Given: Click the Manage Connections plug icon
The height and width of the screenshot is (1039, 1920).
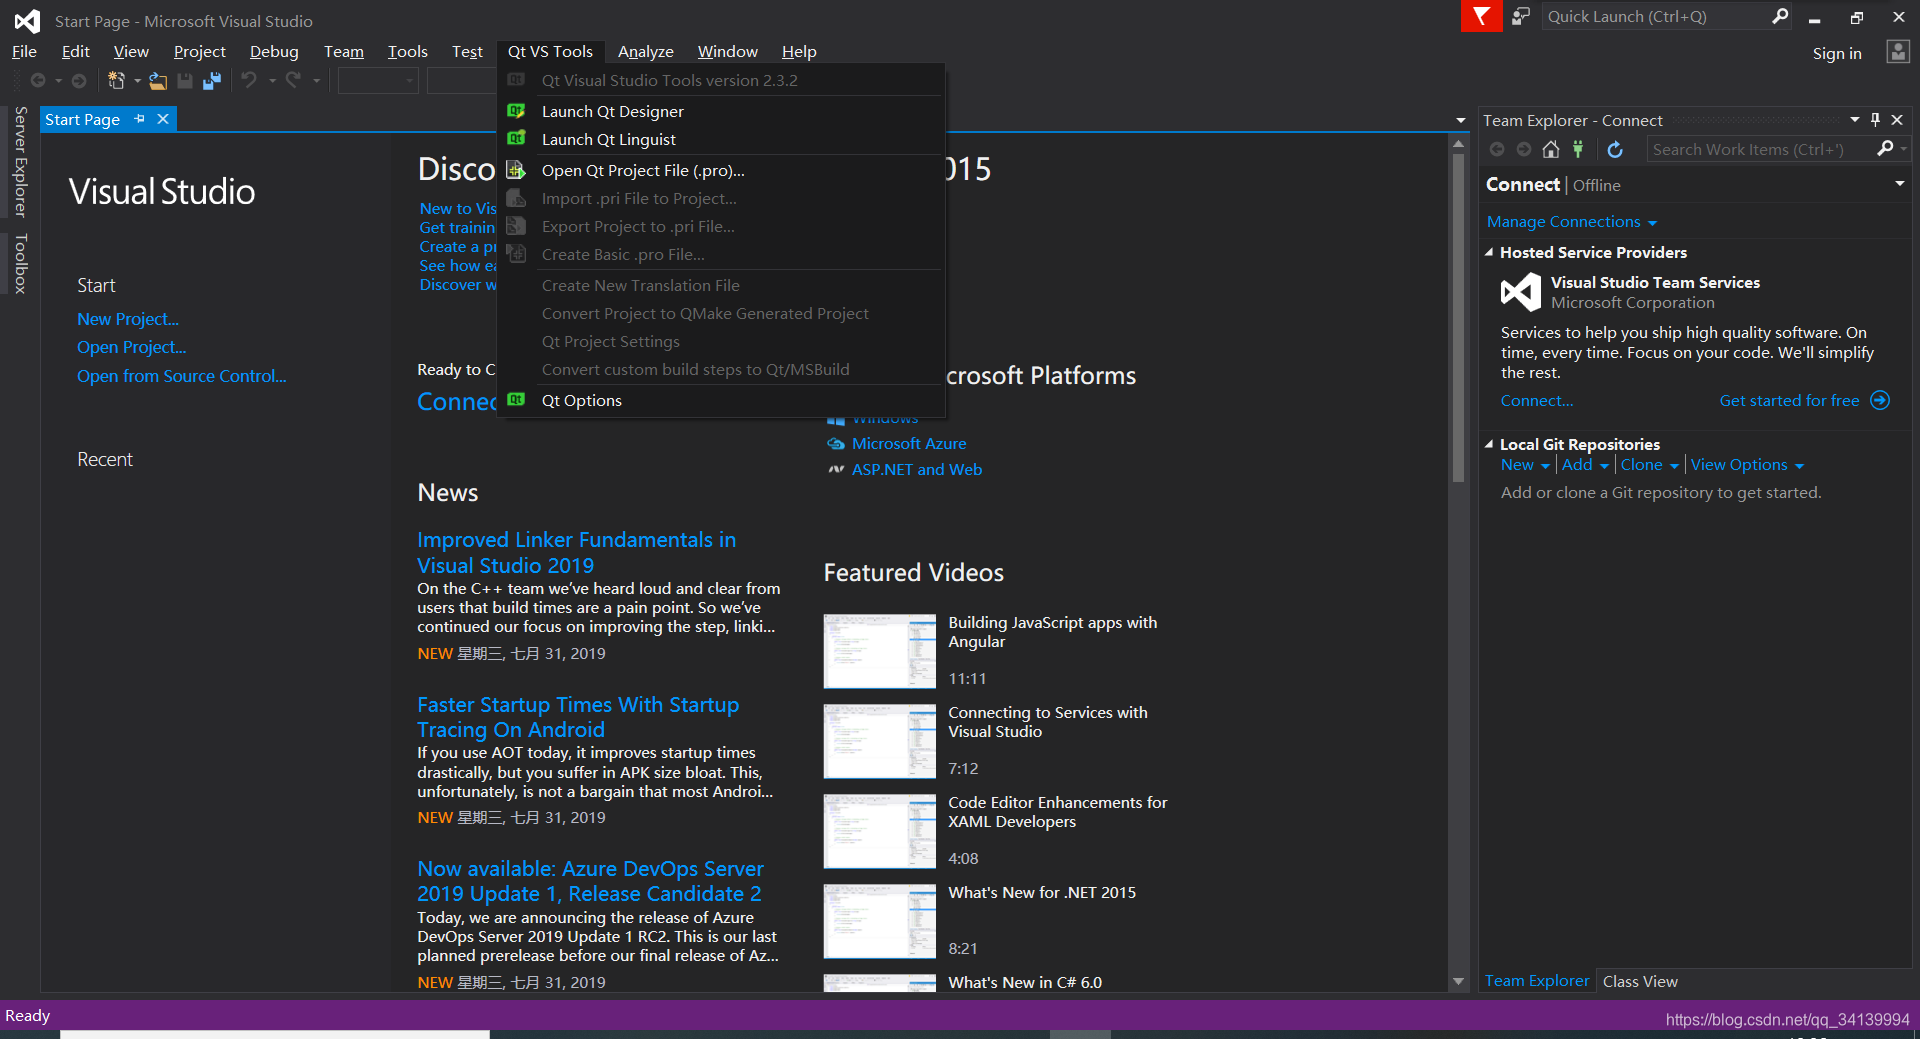Looking at the screenshot, I should pos(1578,149).
